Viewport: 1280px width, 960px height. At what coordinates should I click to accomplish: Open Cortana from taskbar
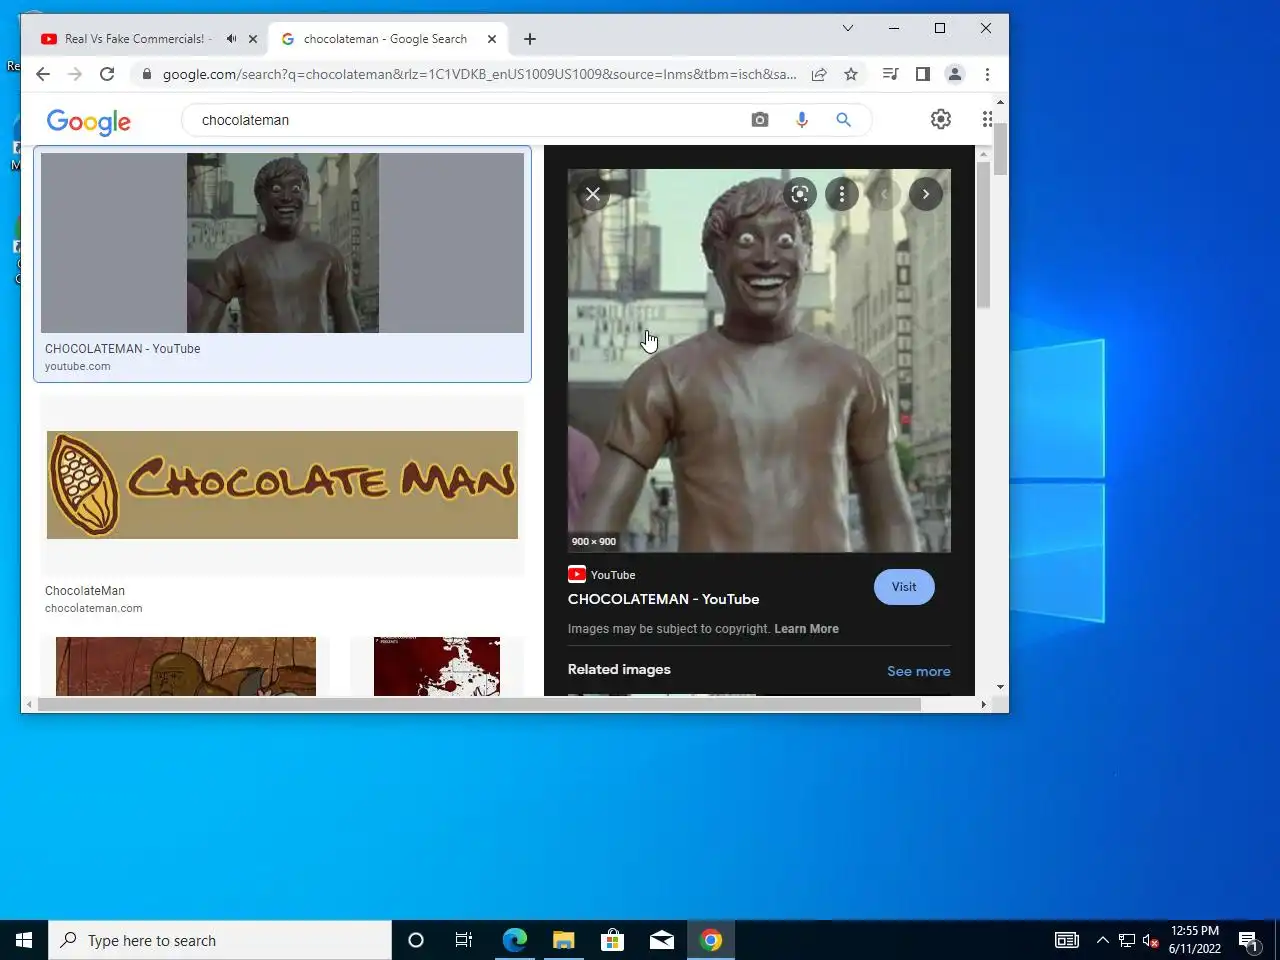click(x=416, y=940)
